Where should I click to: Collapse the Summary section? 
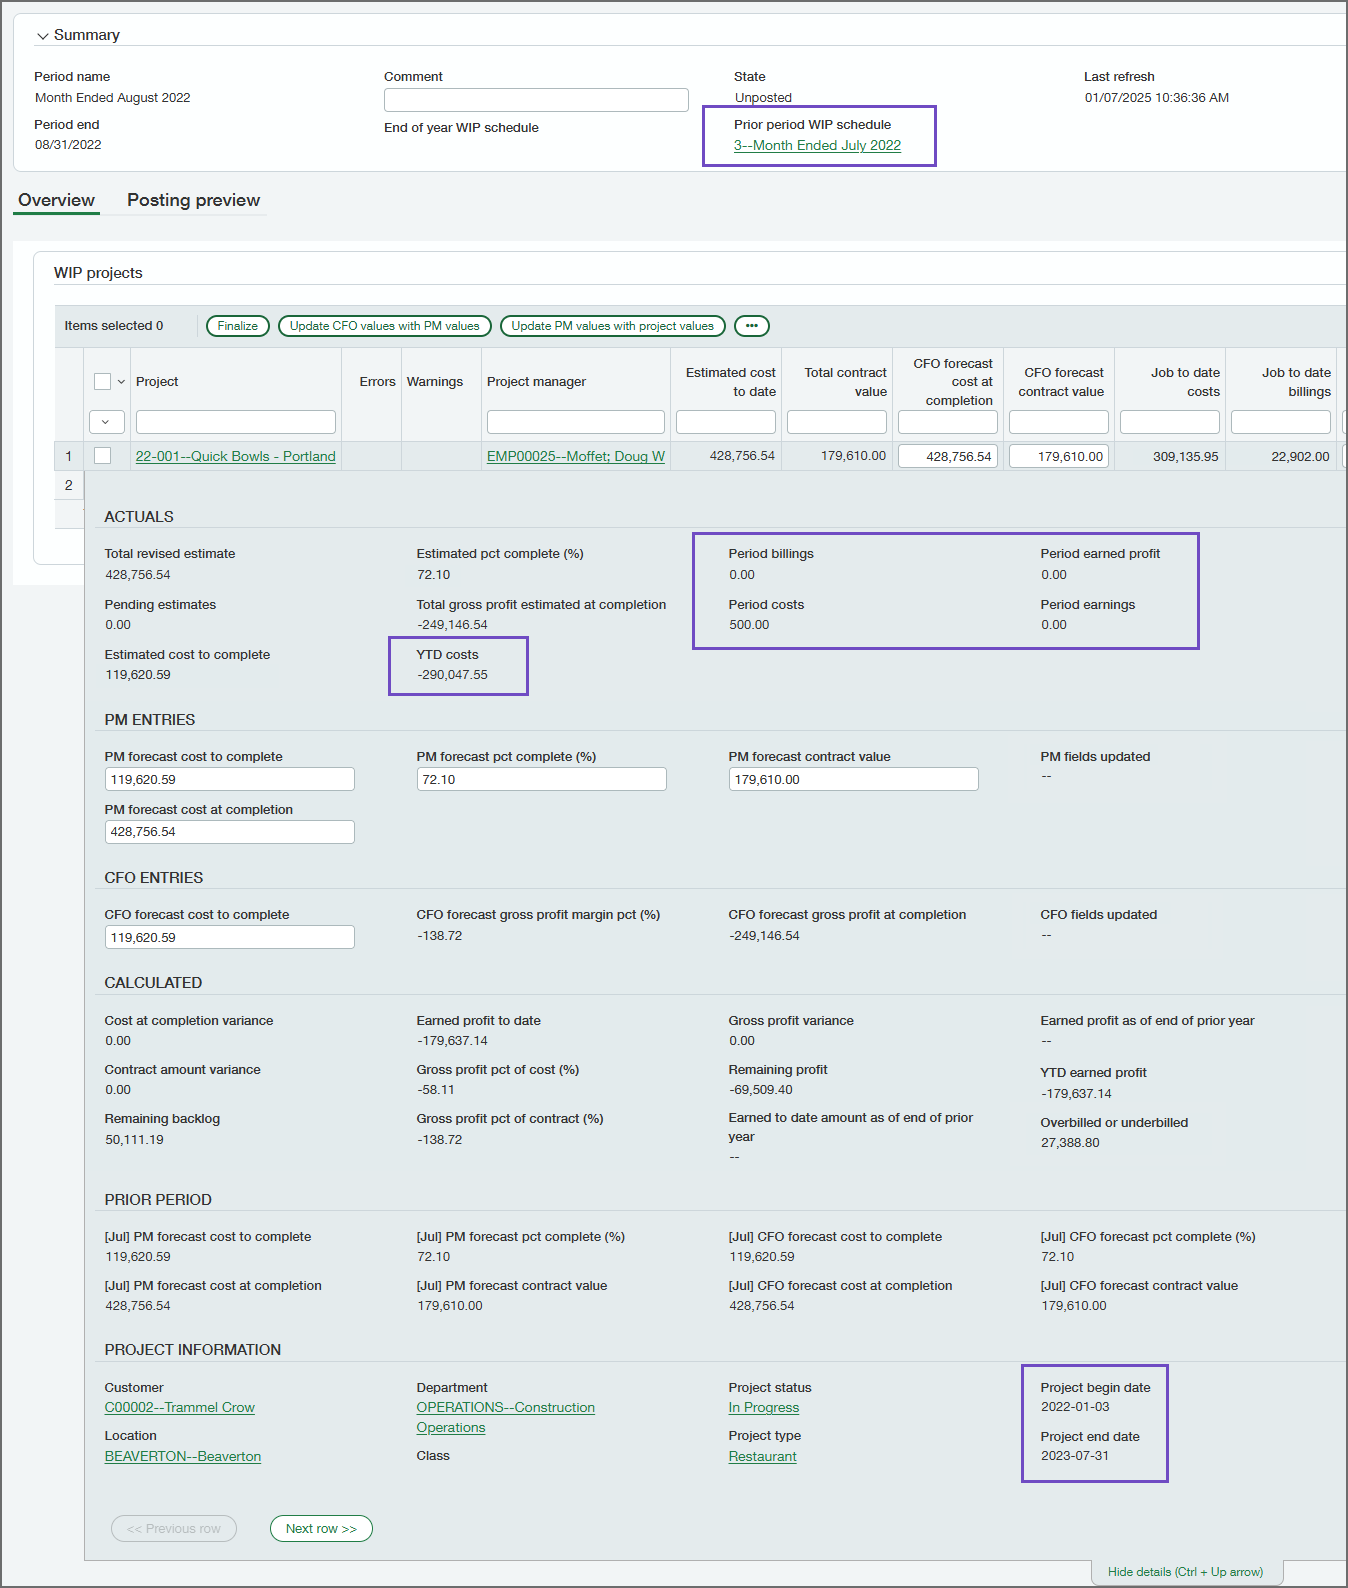[x=43, y=36]
